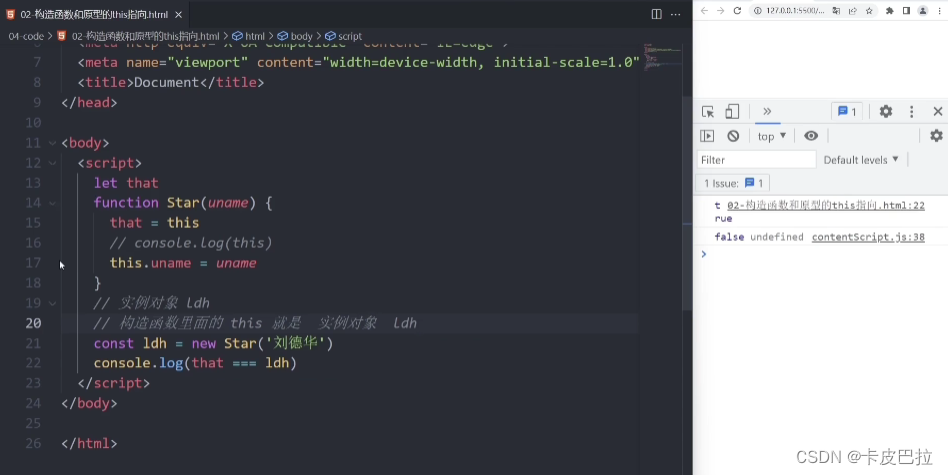The image size is (948, 475).
Task: Click 04-code in the breadcrumb
Action: point(26,36)
